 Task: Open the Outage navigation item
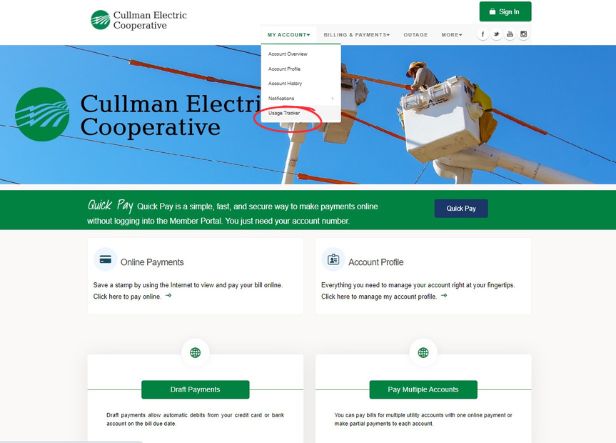(416, 35)
